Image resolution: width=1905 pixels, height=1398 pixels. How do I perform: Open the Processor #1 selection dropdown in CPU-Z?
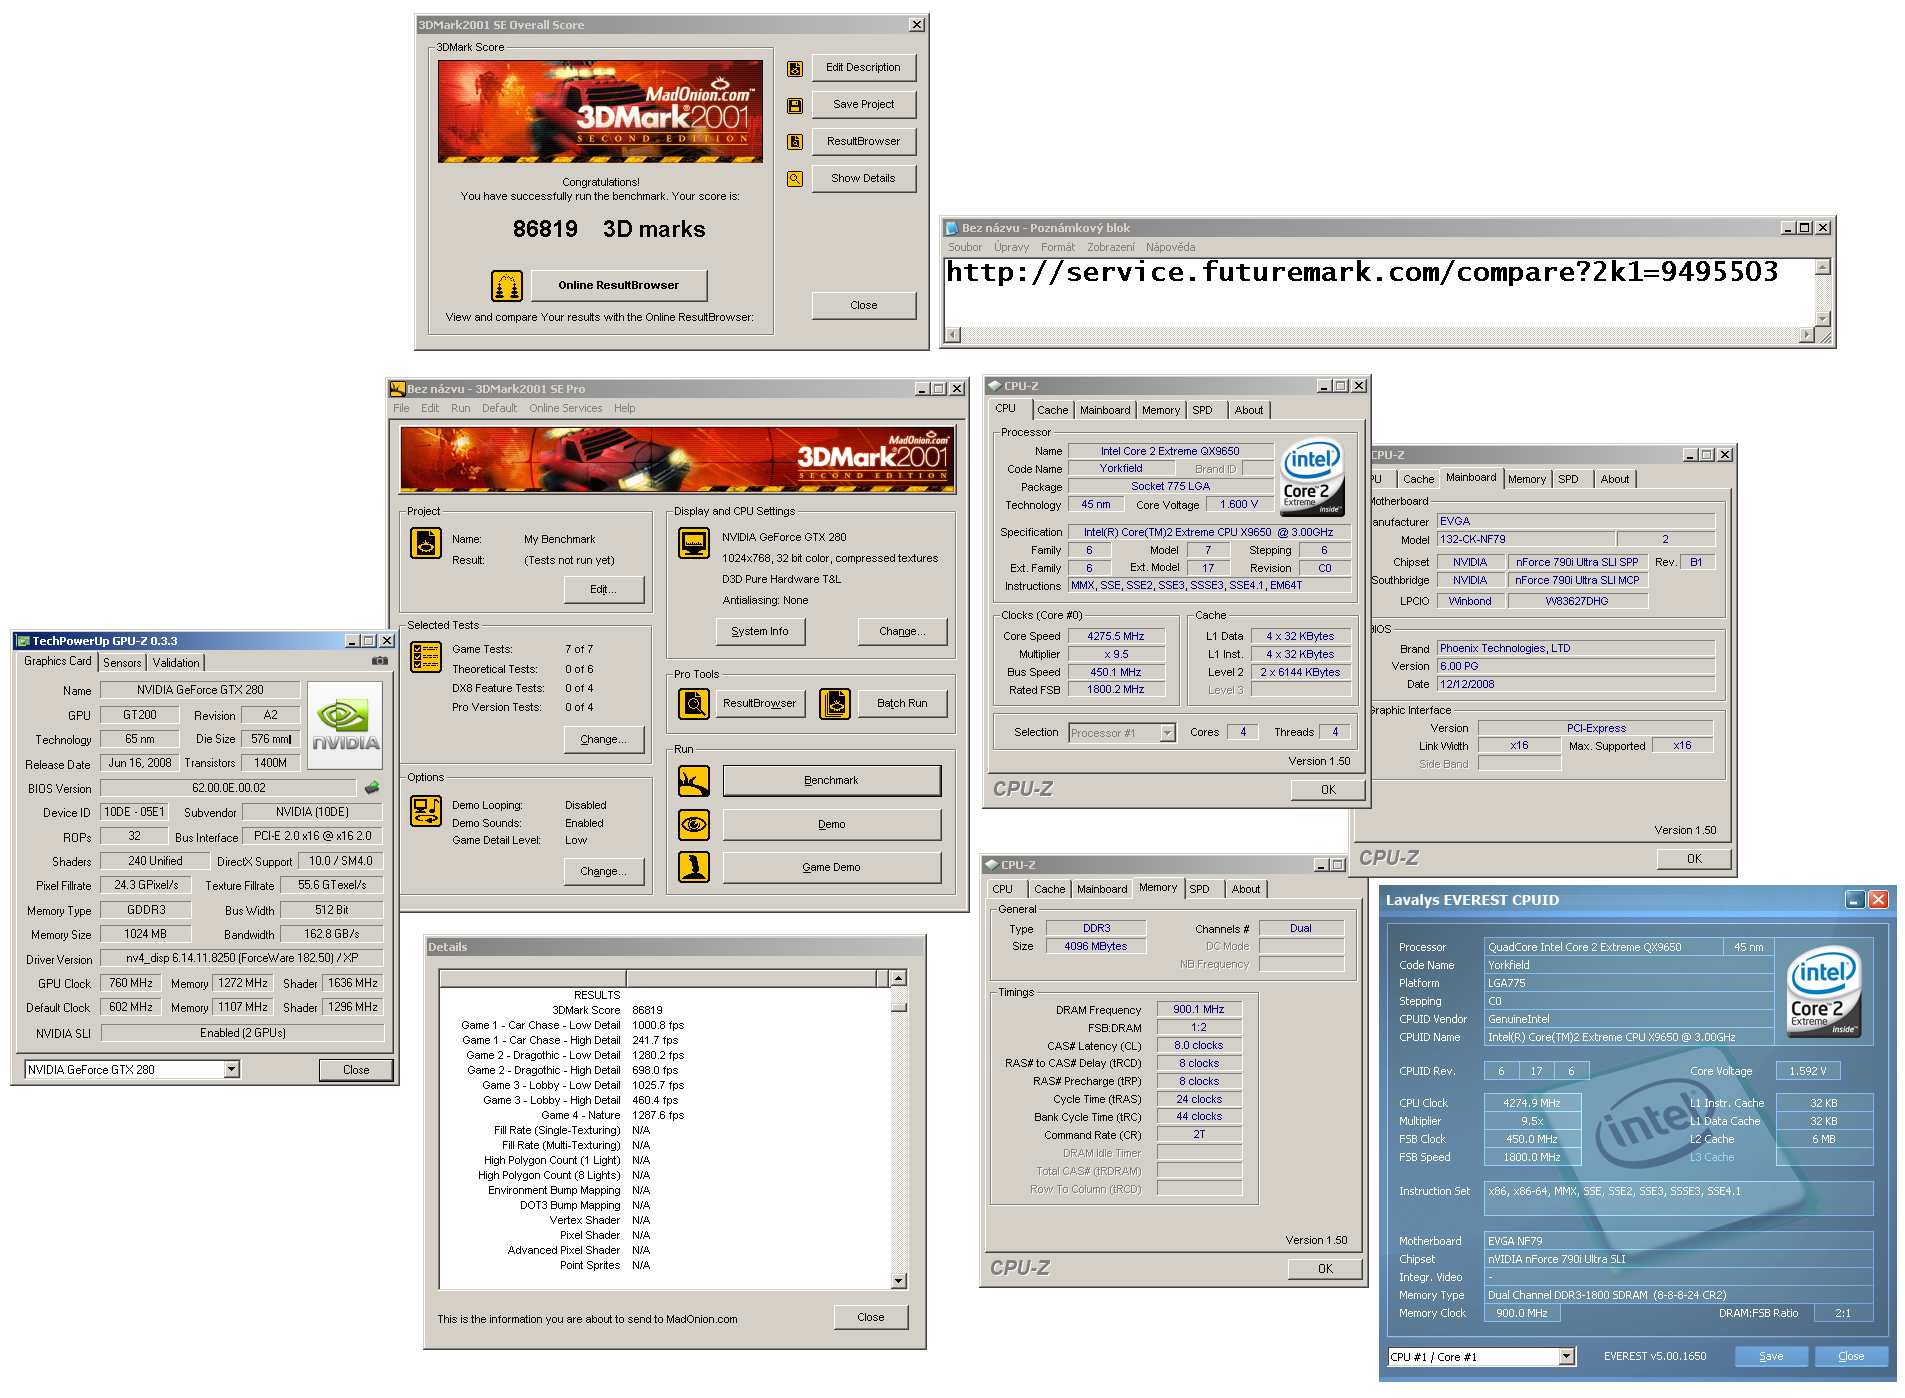coord(1167,733)
